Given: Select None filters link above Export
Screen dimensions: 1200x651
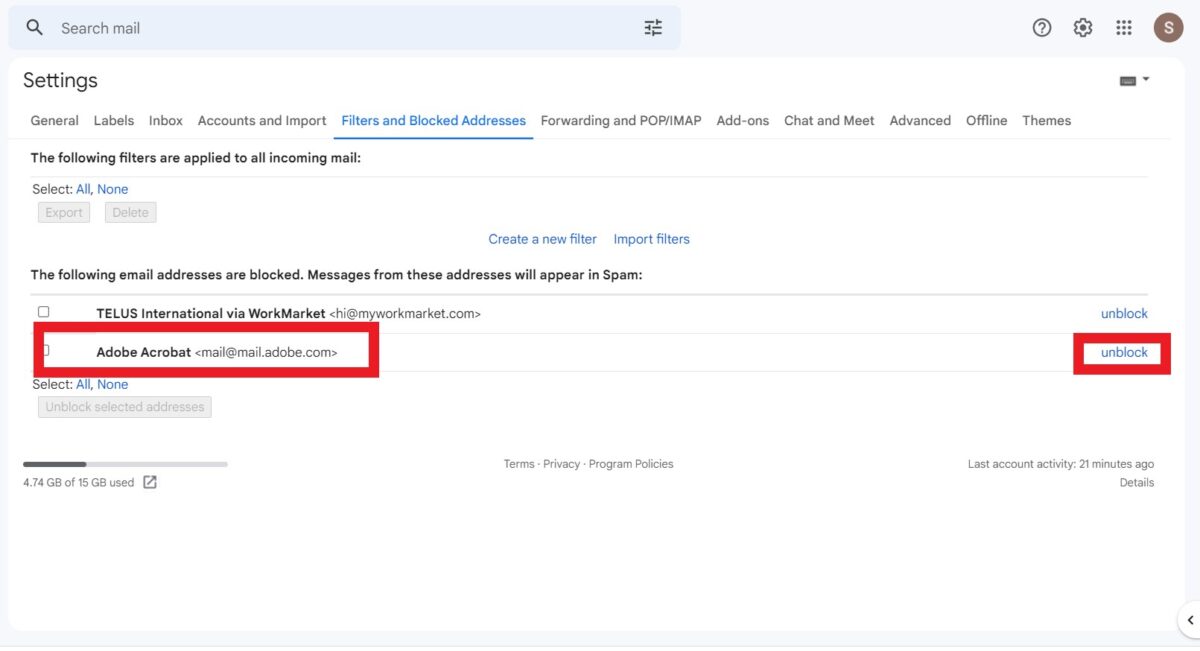Looking at the screenshot, I should 113,189.
